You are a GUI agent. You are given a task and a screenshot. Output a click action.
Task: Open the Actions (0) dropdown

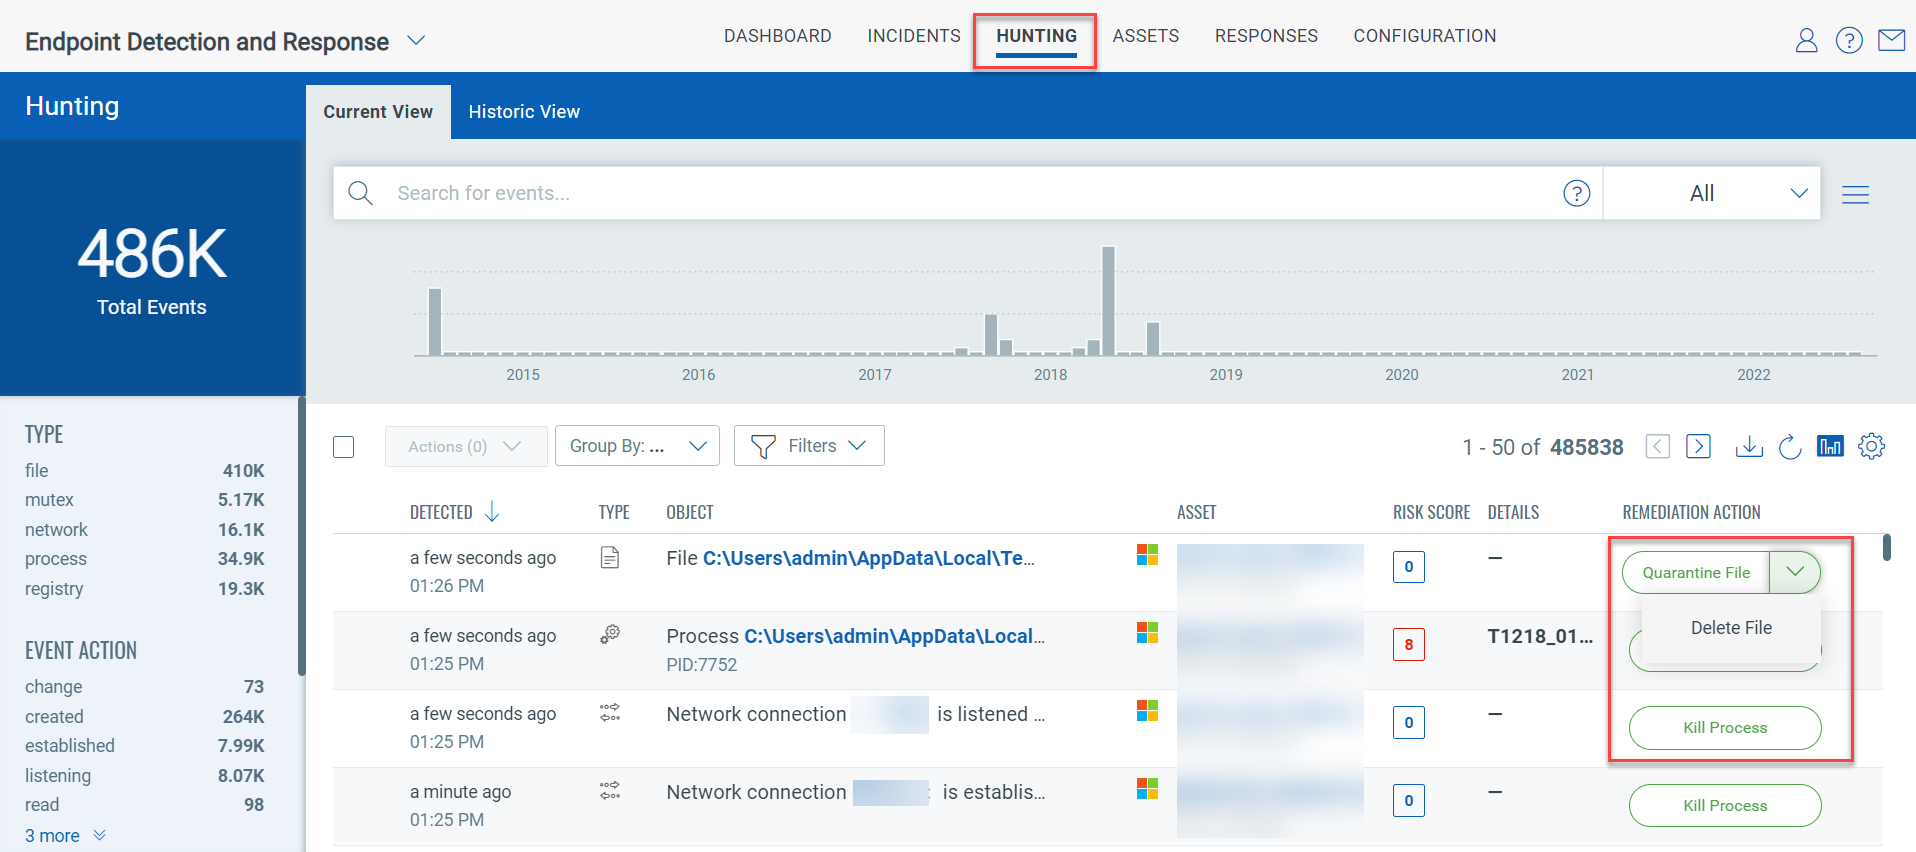pyautogui.click(x=466, y=446)
